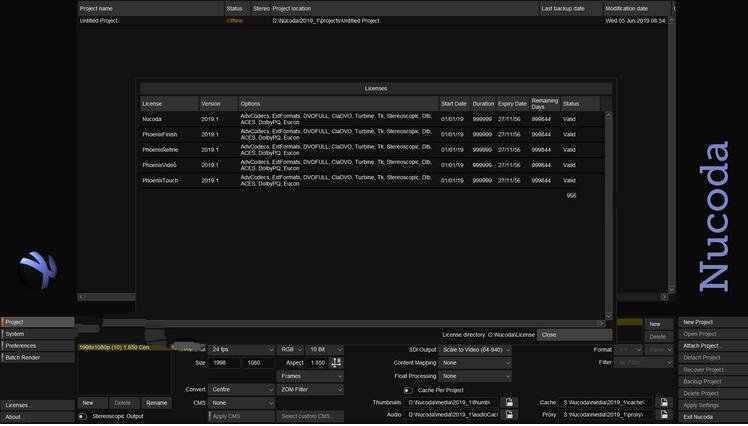Click Apply Settings button
The height and width of the screenshot is (426, 748).
pos(713,405)
